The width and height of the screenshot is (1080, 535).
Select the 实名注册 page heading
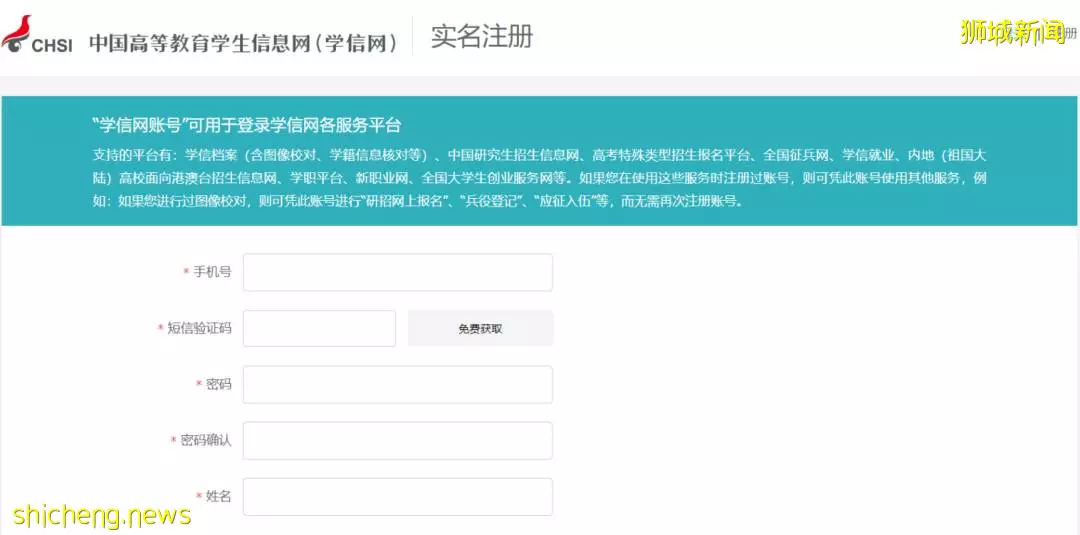coord(481,36)
